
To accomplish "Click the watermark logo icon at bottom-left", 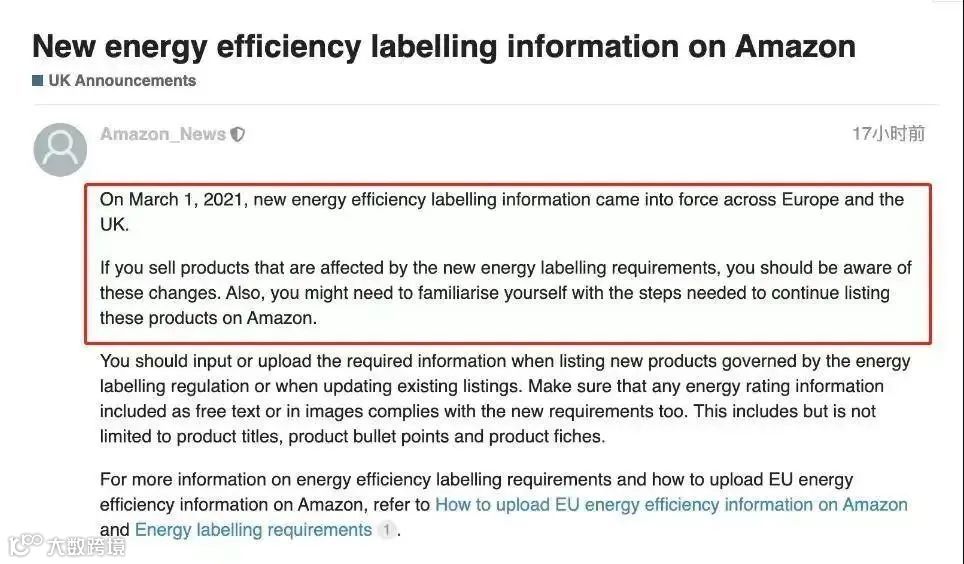I will pyautogui.click(x=25, y=544).
